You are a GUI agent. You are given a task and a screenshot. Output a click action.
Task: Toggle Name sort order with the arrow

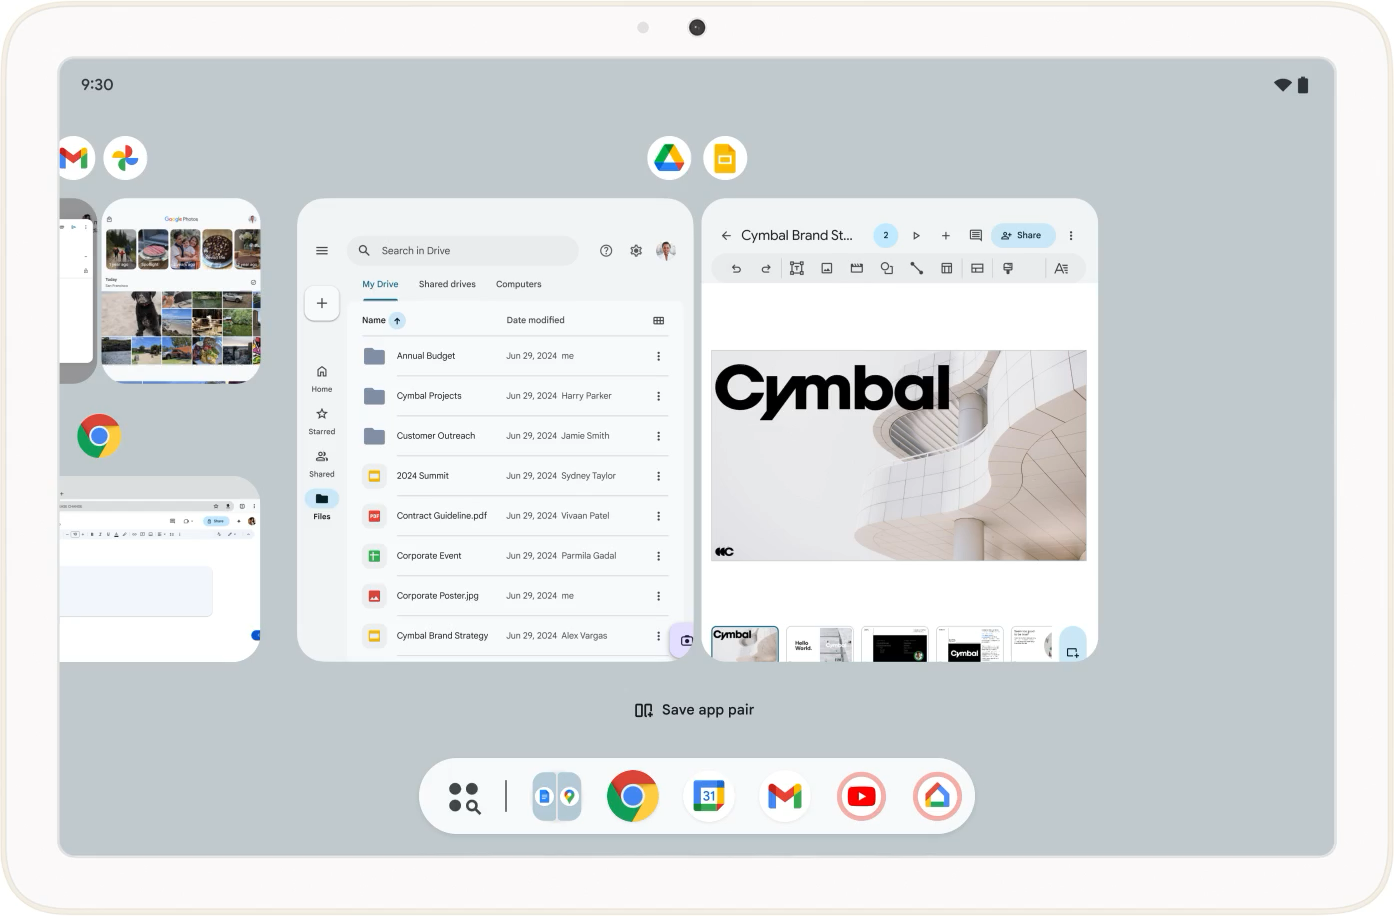[397, 319]
